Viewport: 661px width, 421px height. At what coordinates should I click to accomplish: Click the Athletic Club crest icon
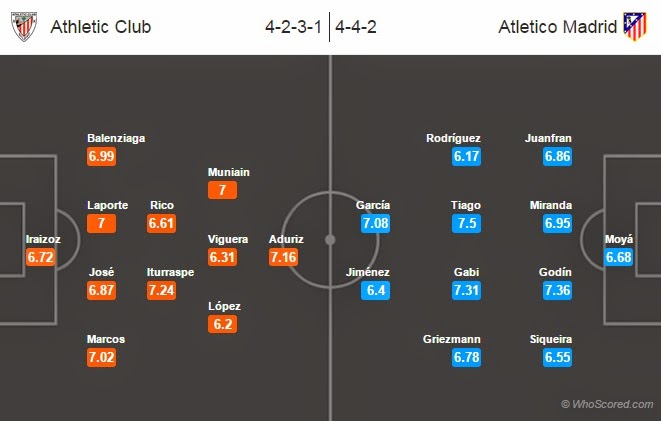coord(24,27)
